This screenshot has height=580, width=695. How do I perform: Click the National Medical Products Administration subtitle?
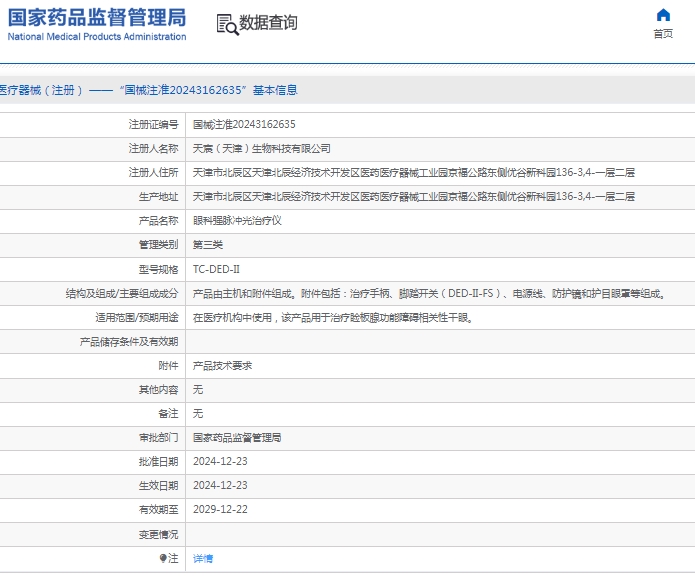97,37
